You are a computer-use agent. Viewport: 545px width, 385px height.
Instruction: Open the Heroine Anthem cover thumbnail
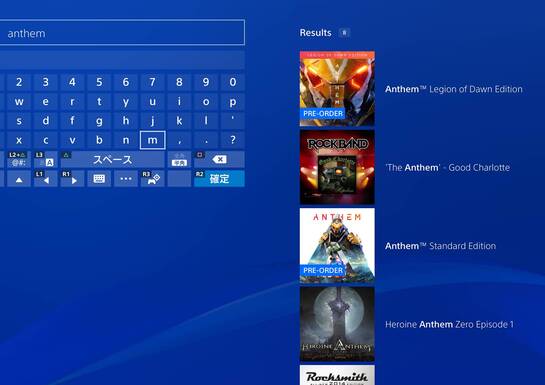[x=337, y=324]
